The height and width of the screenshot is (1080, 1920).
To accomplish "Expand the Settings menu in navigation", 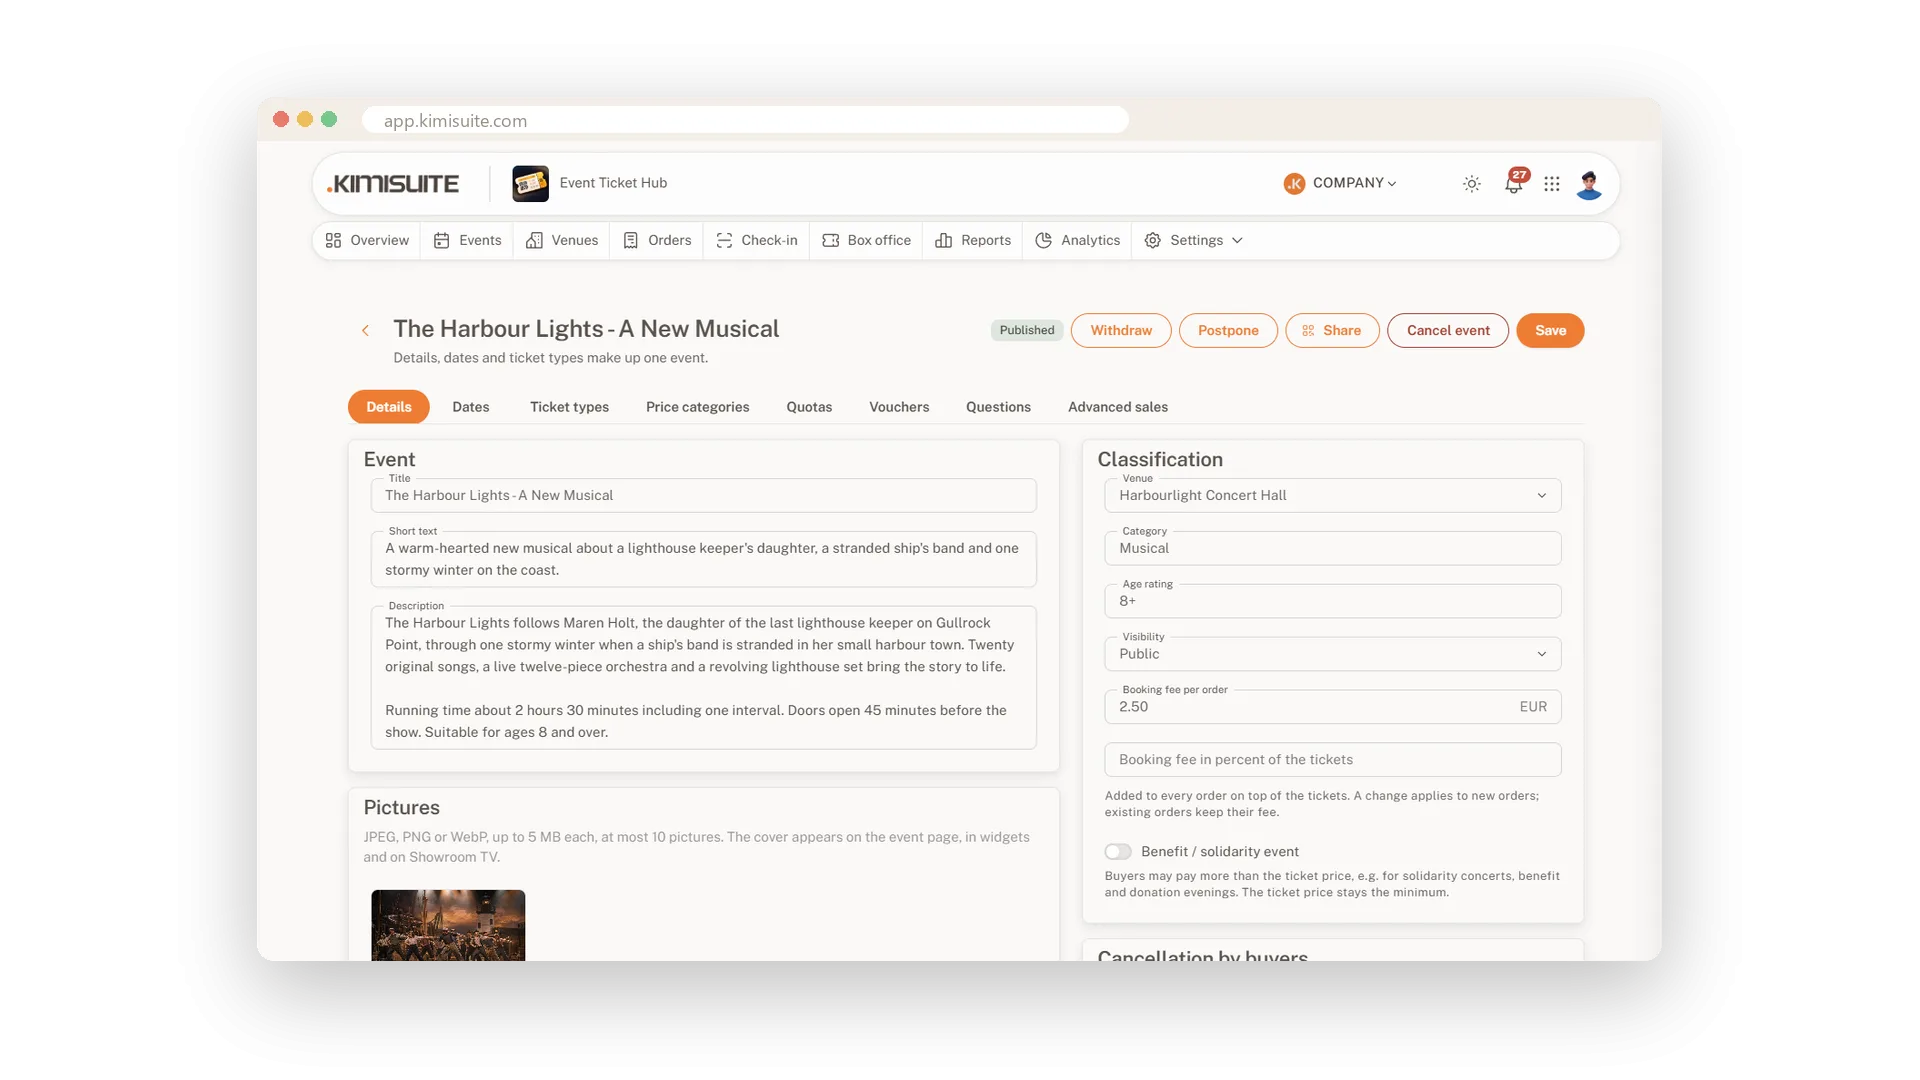I will click(1194, 241).
